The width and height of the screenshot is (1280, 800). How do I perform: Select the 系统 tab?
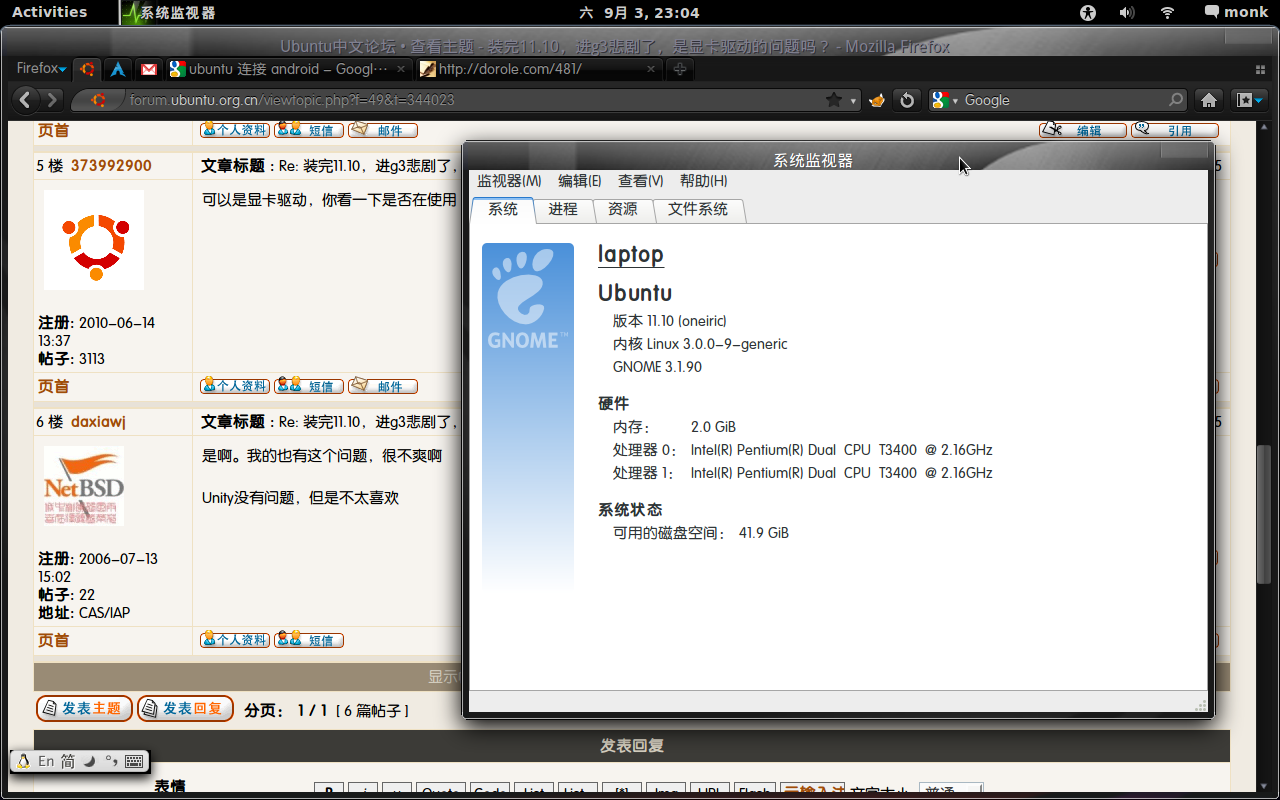(x=503, y=209)
